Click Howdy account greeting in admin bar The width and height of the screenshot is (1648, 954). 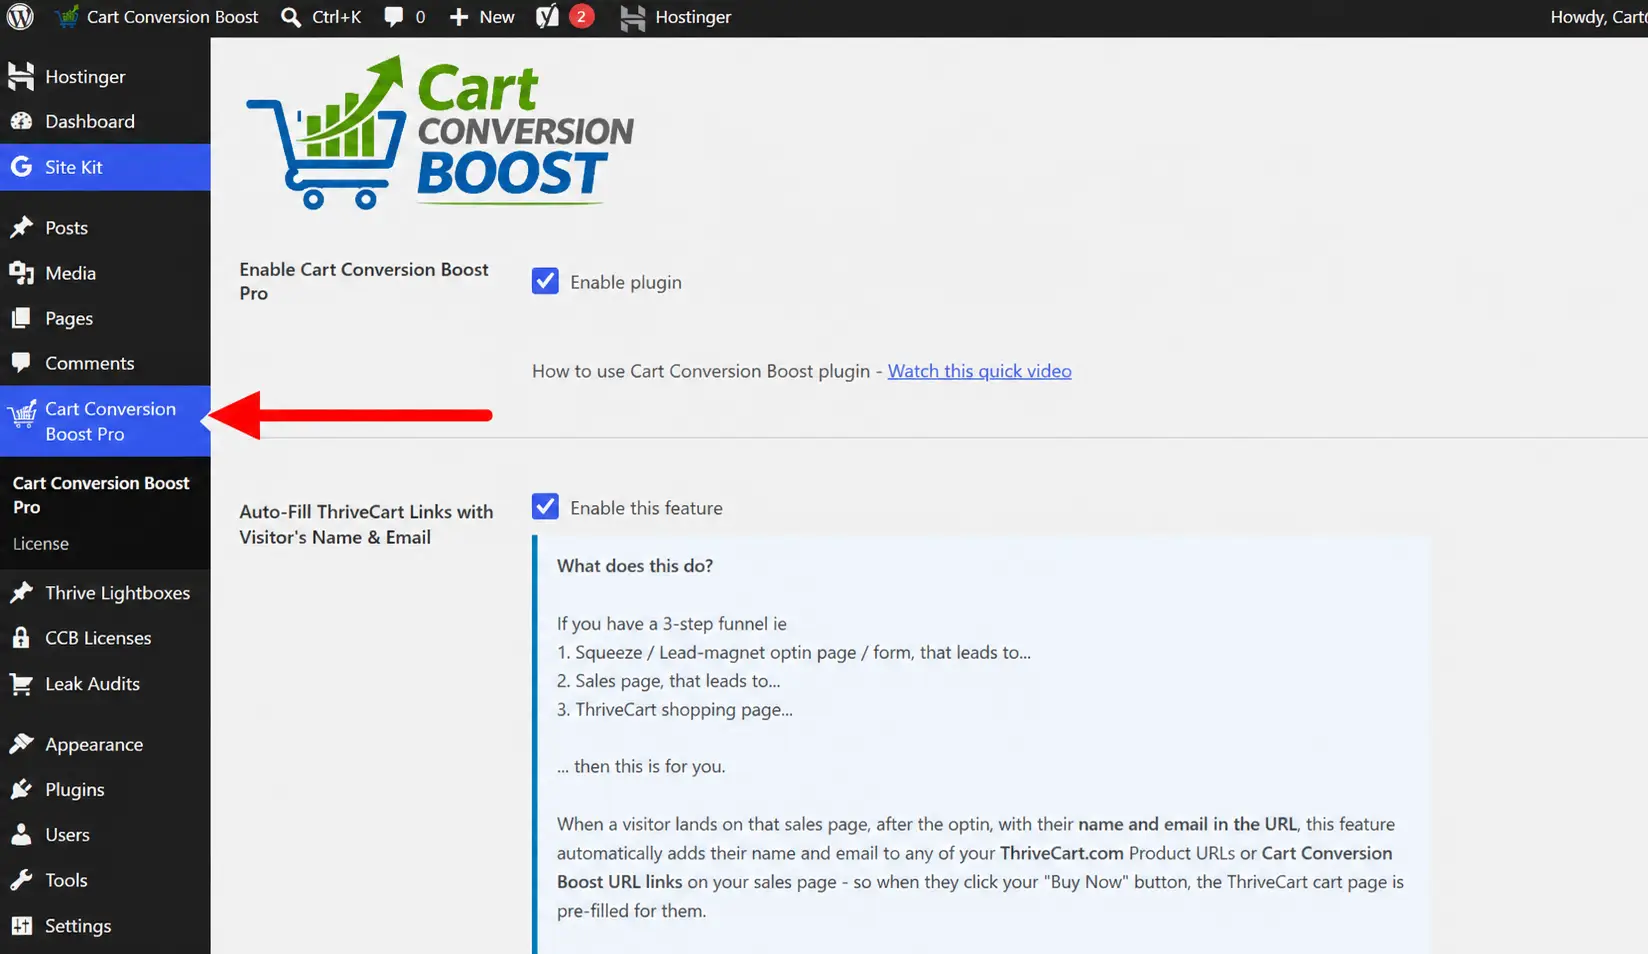(1598, 17)
